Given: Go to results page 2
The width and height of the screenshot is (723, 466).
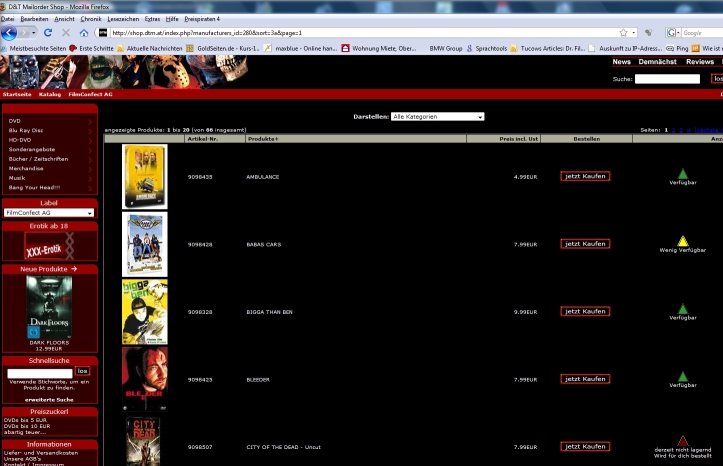Looking at the screenshot, I should 674,130.
